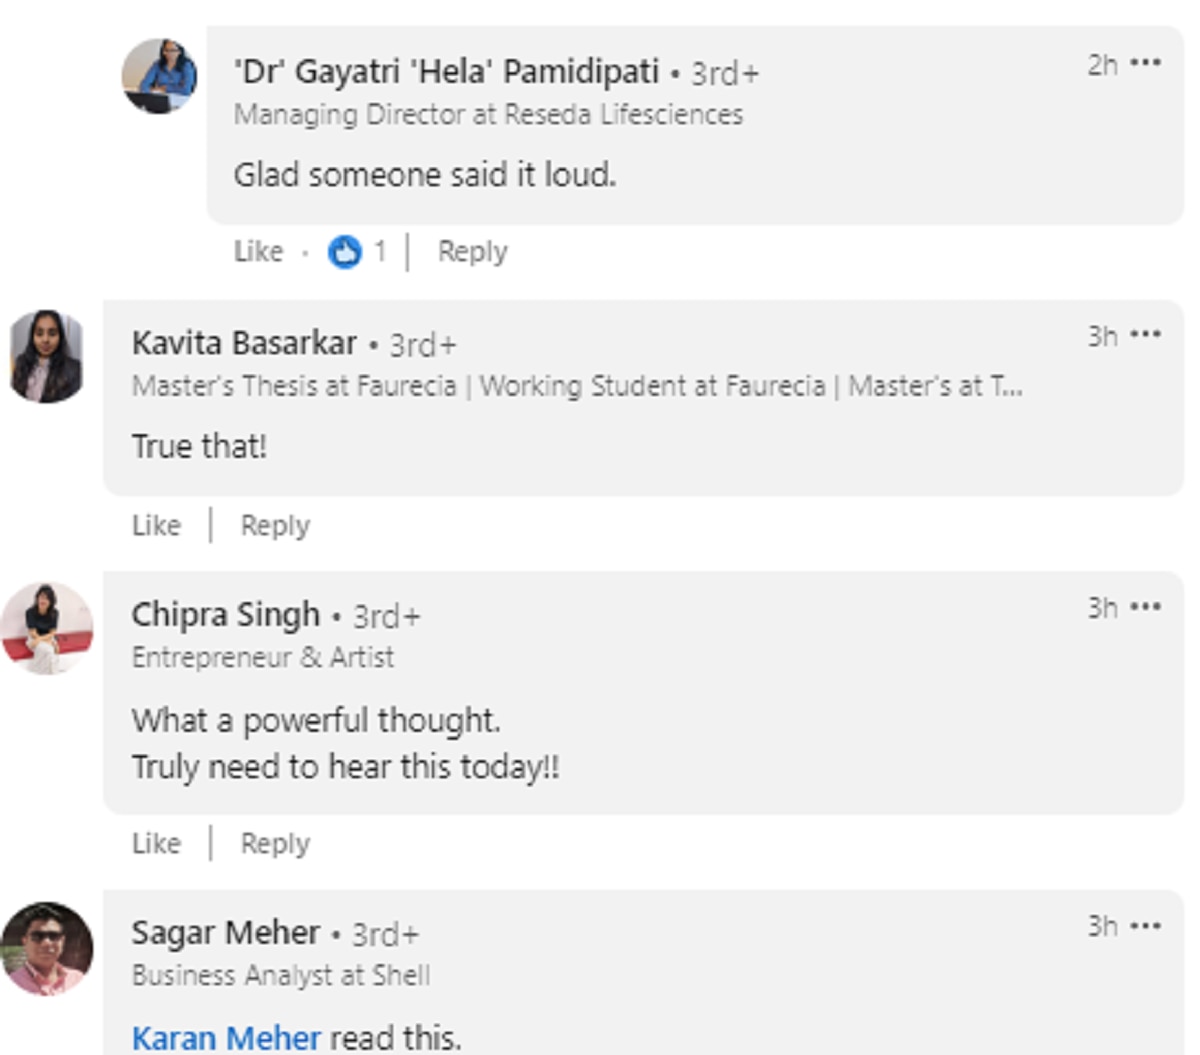The width and height of the screenshot is (1200, 1055).
Task: Like Chipra Singh's powerful thought comment
Action: coord(156,844)
